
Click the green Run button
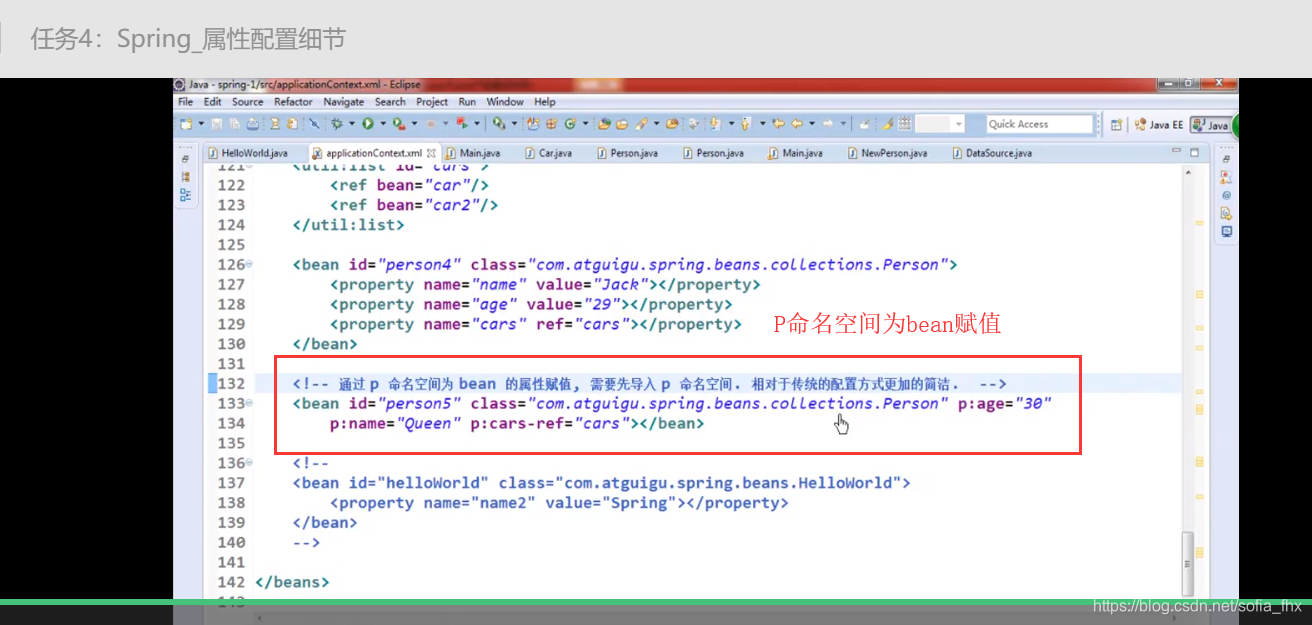368,124
